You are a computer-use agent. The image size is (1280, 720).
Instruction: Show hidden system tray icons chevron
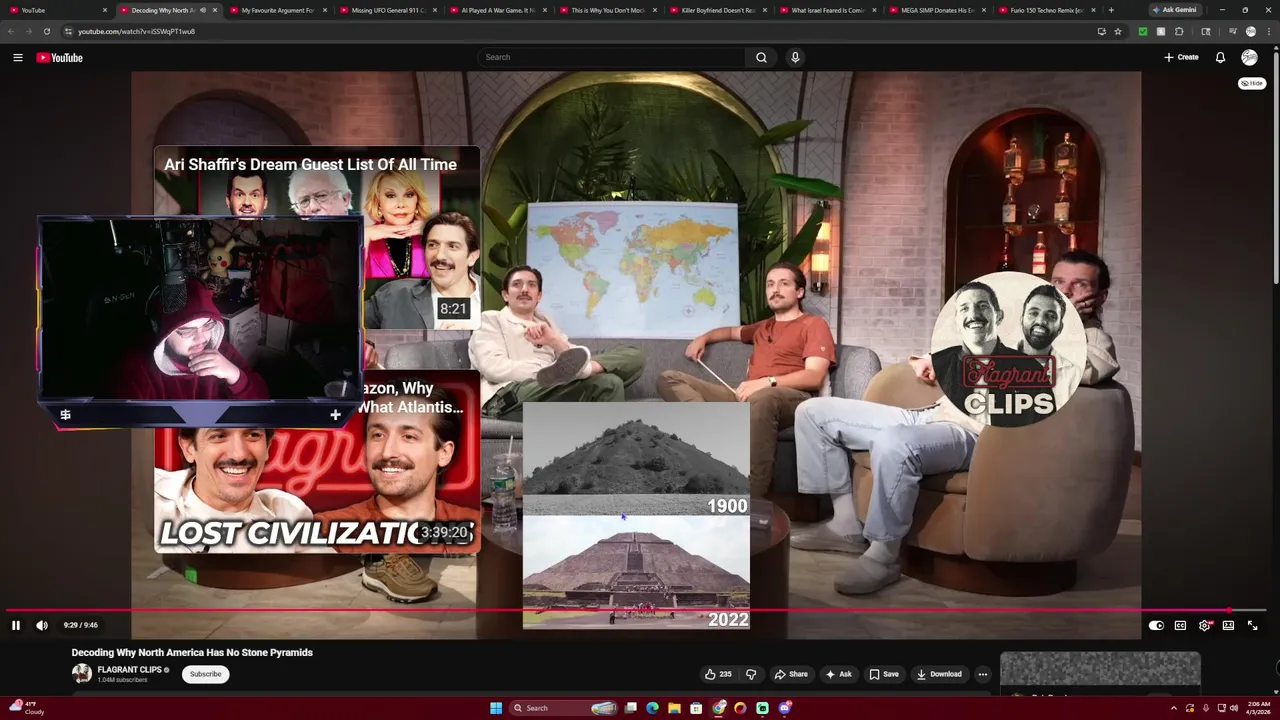pyautogui.click(x=1174, y=708)
